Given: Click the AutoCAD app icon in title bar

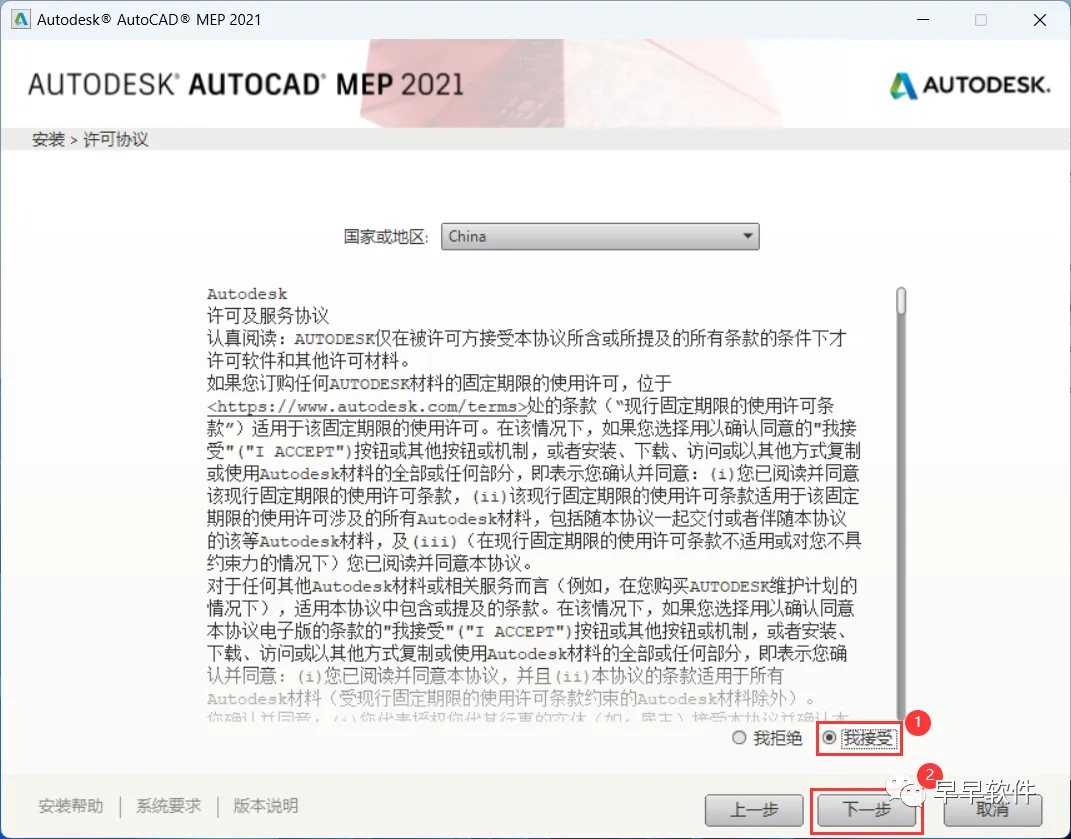Looking at the screenshot, I should 21,20.
